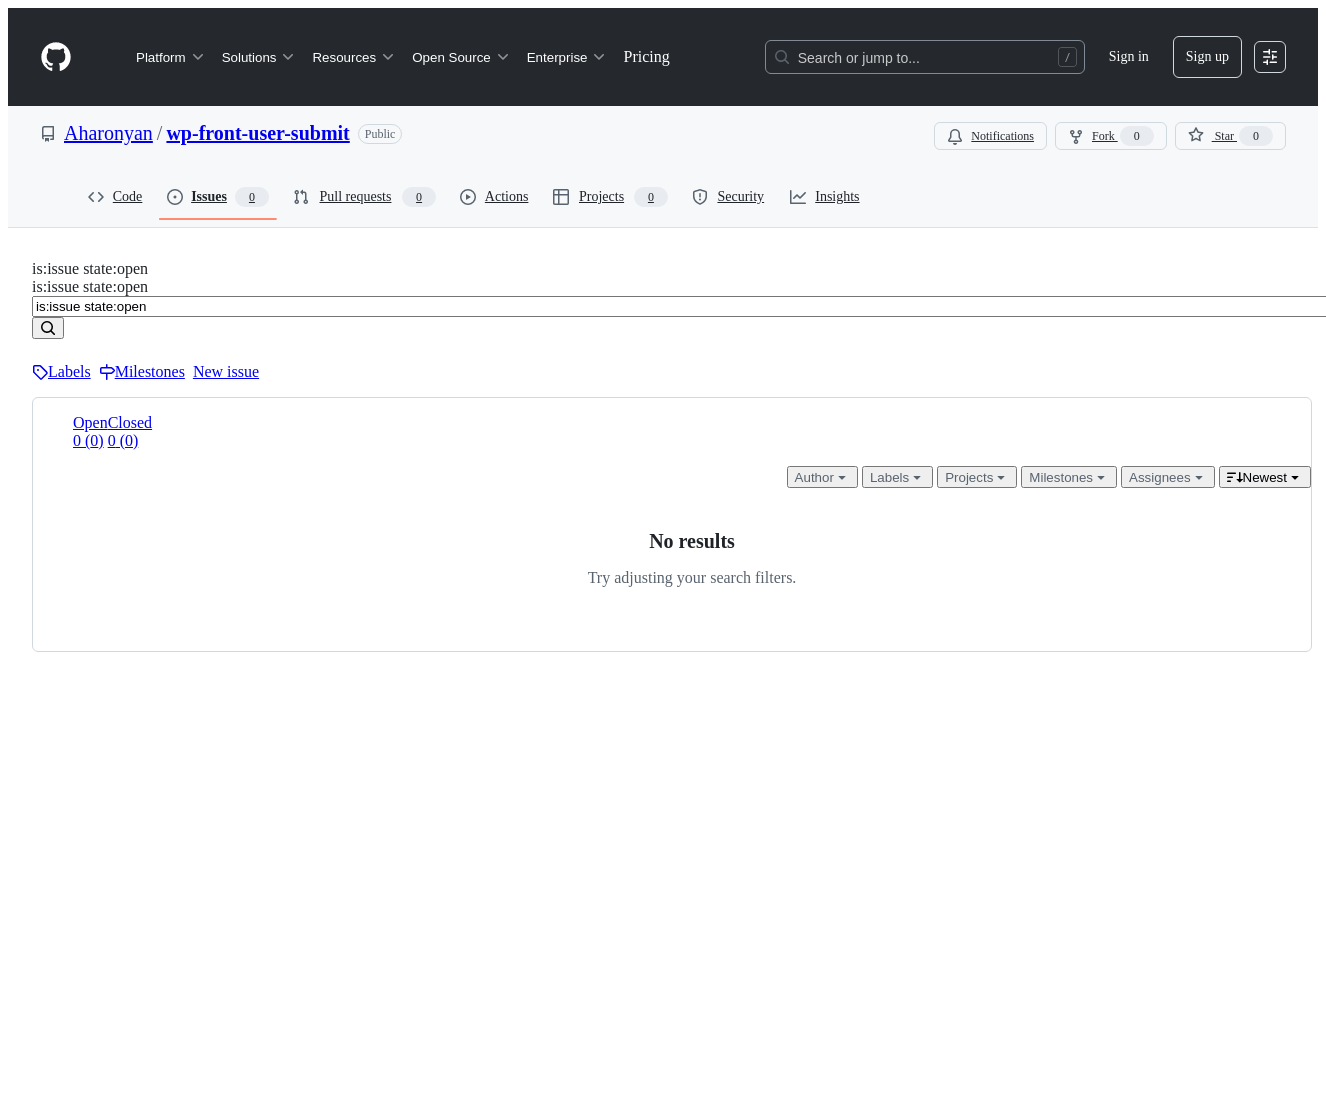The width and height of the screenshot is (1326, 1104).
Task: Click the Star button label
Action: click(1224, 136)
